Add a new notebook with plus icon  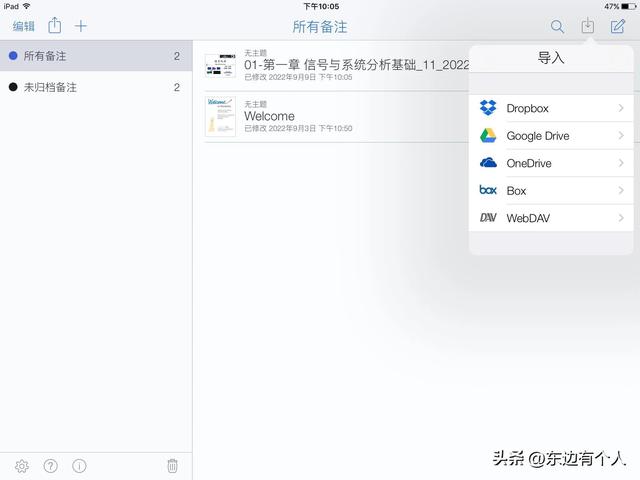pos(81,26)
